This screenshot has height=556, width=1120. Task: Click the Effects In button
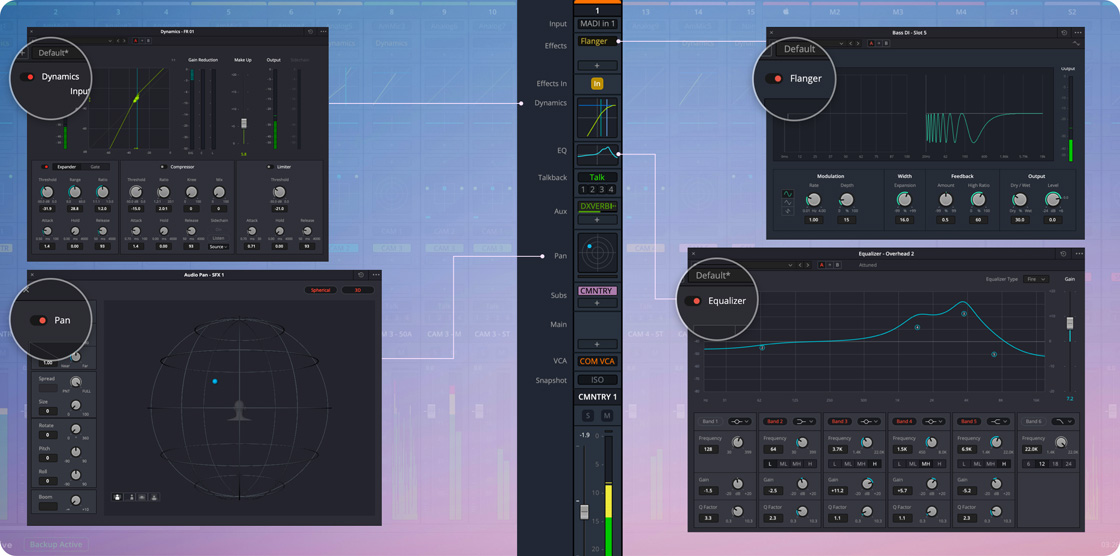click(x=597, y=84)
